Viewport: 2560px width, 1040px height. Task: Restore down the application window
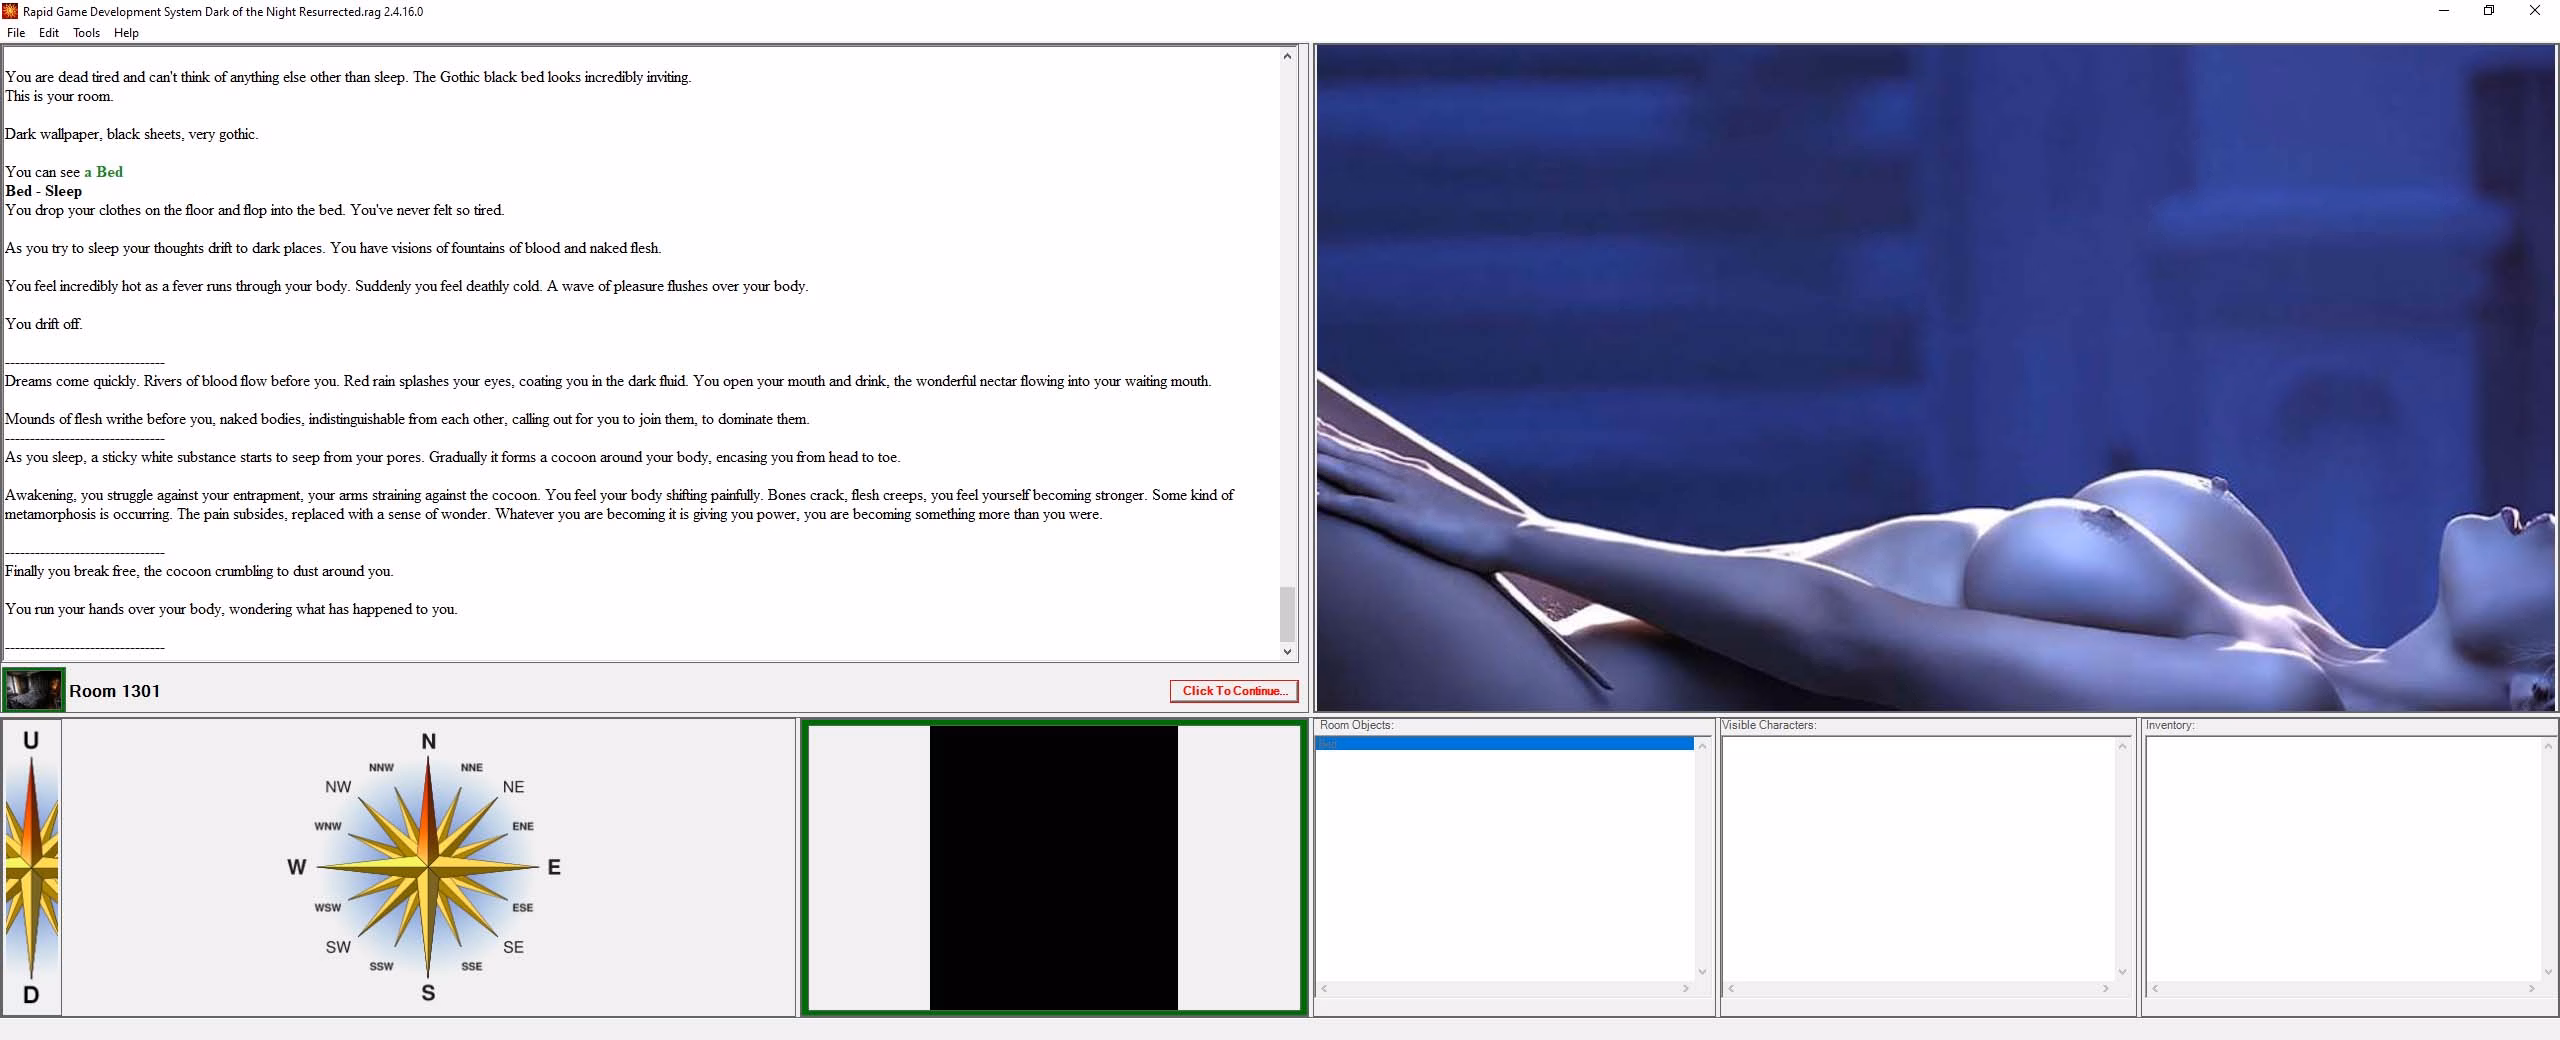click(2489, 11)
